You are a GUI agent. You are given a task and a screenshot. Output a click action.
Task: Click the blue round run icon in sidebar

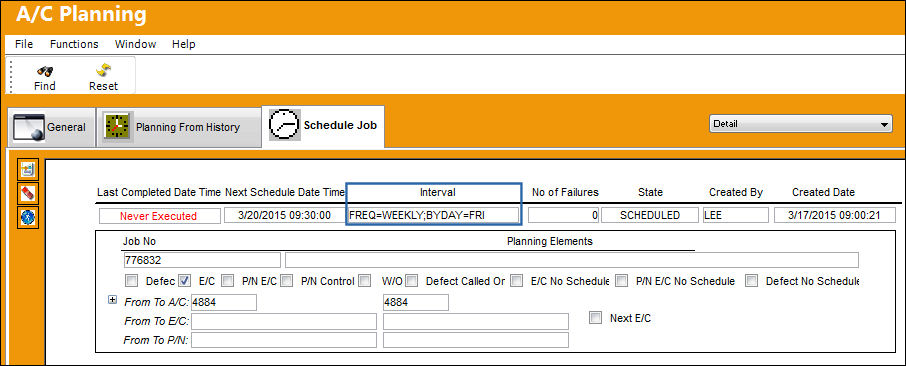click(28, 217)
